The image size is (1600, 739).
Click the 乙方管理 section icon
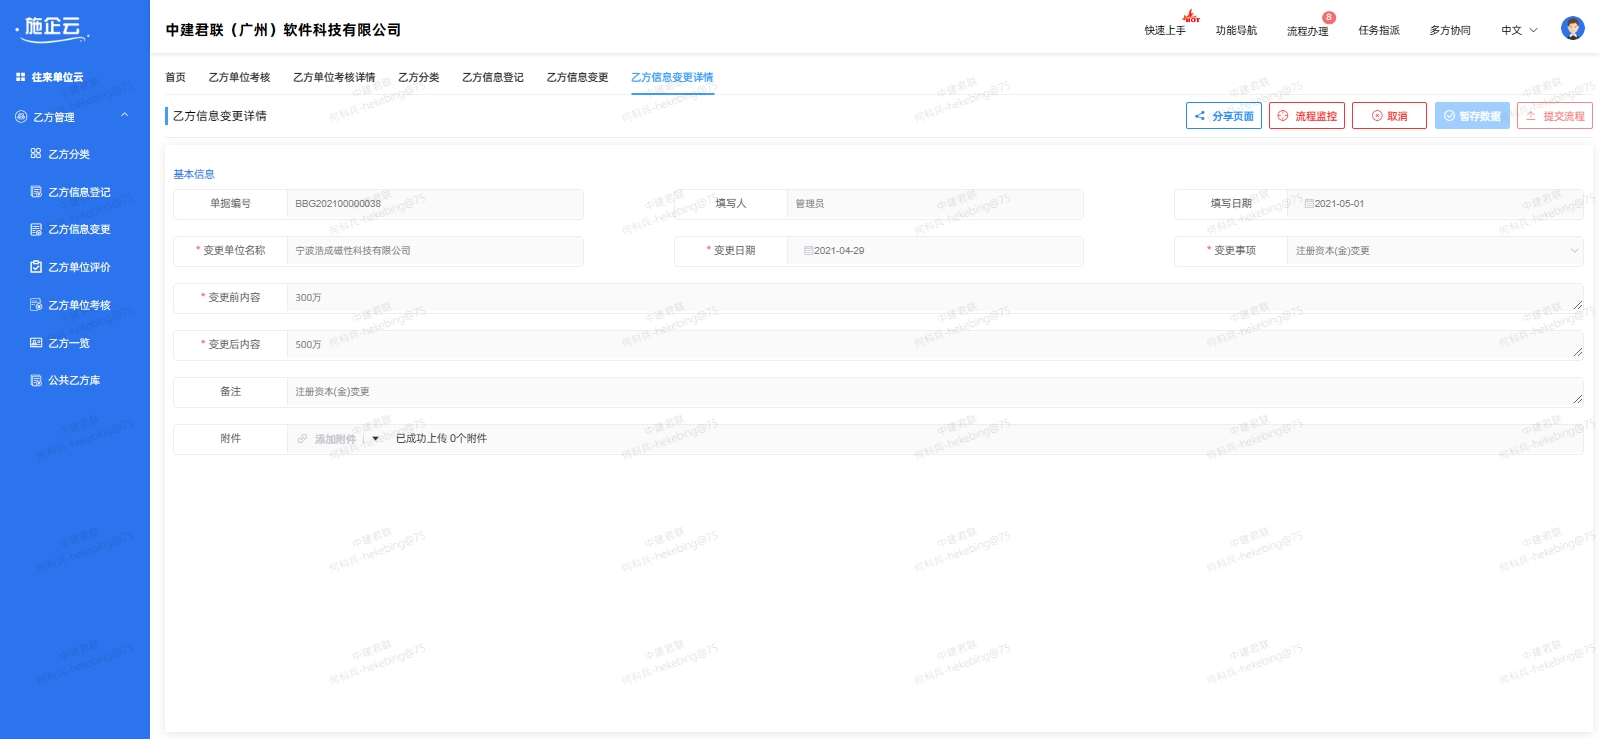coord(21,117)
